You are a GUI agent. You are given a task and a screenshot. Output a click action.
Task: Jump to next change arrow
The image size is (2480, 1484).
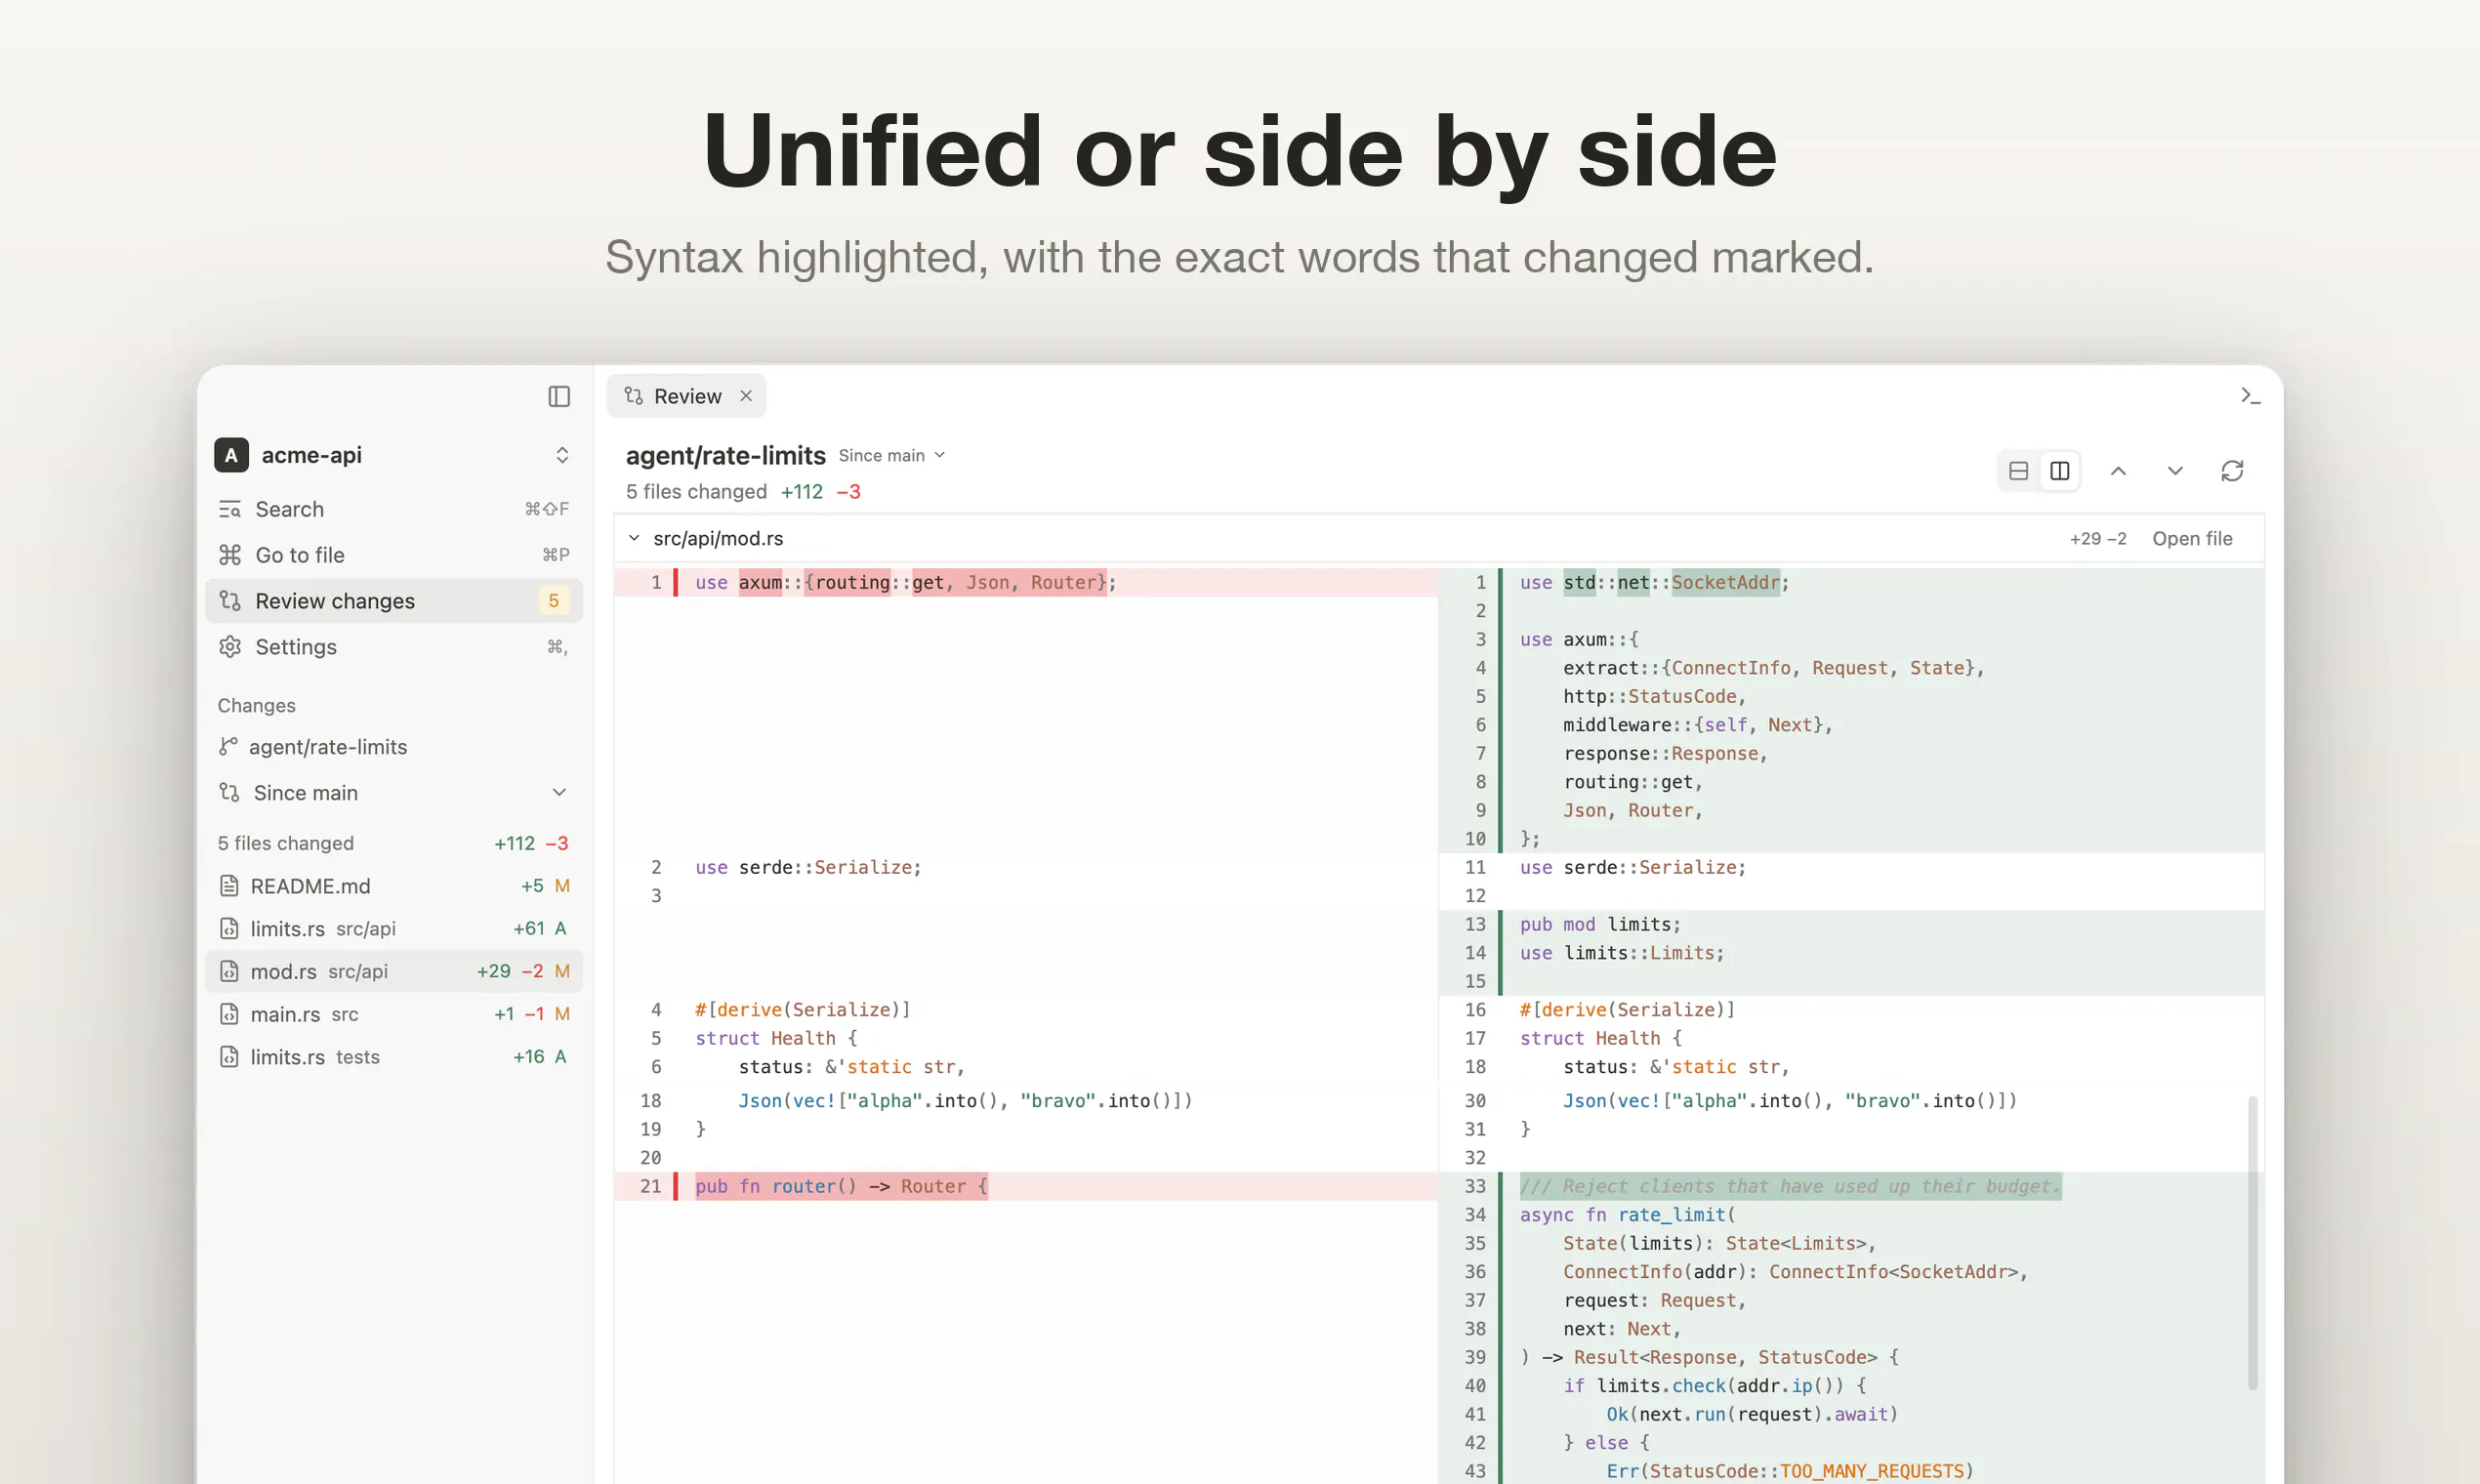(x=2175, y=471)
